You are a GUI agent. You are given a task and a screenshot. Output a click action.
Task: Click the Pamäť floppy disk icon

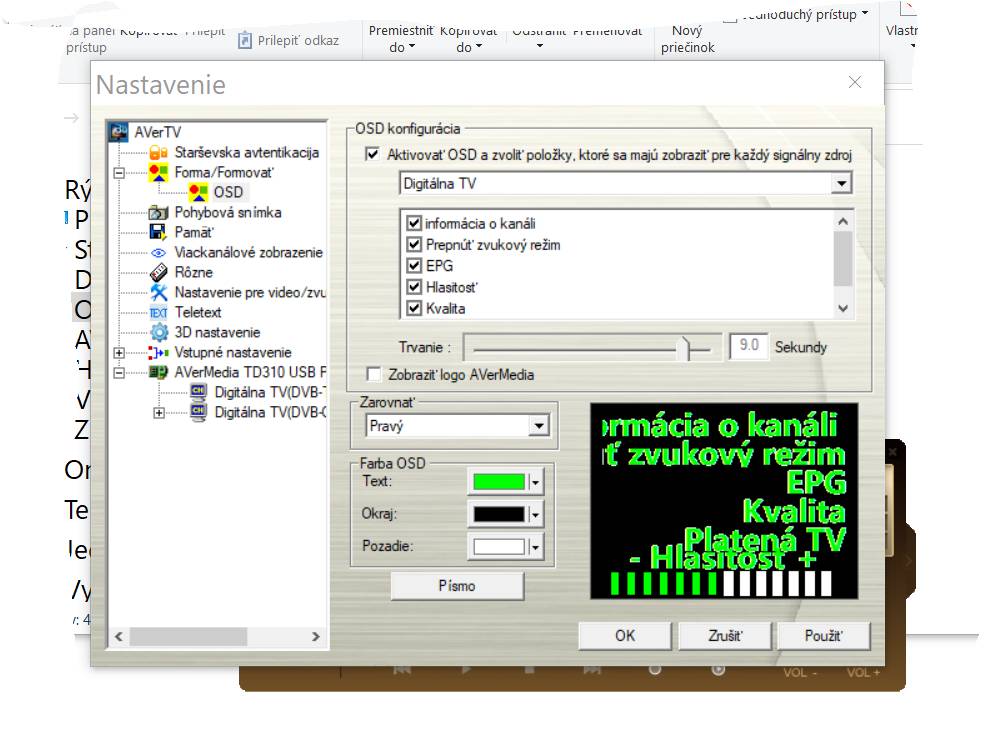click(159, 232)
